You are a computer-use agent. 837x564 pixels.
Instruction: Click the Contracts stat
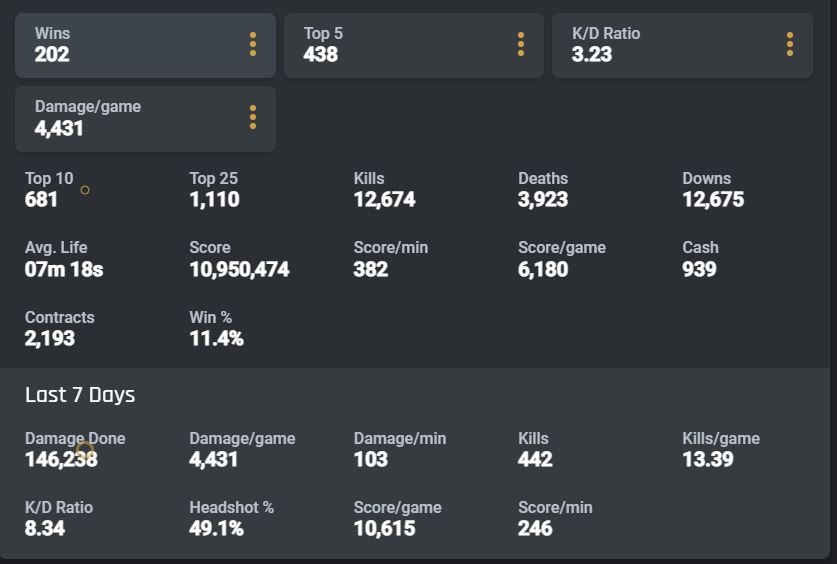(59, 328)
